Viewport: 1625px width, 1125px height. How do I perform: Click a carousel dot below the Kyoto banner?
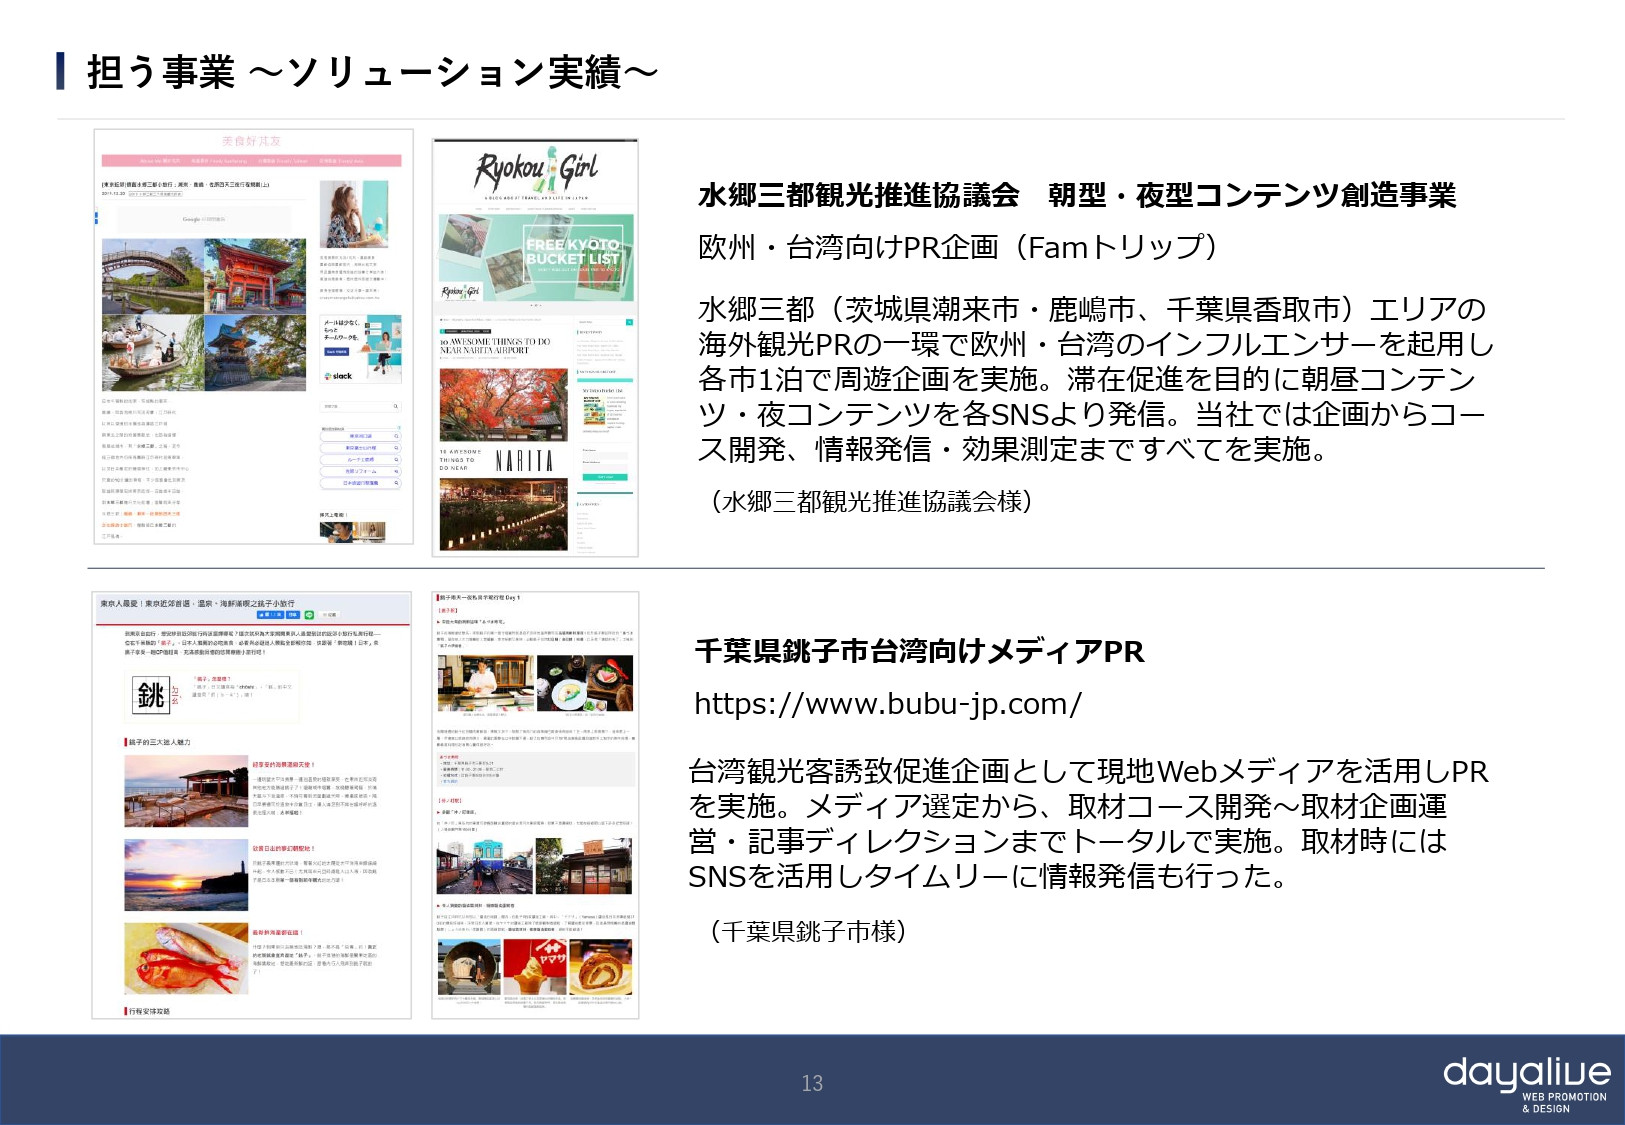point(535,304)
